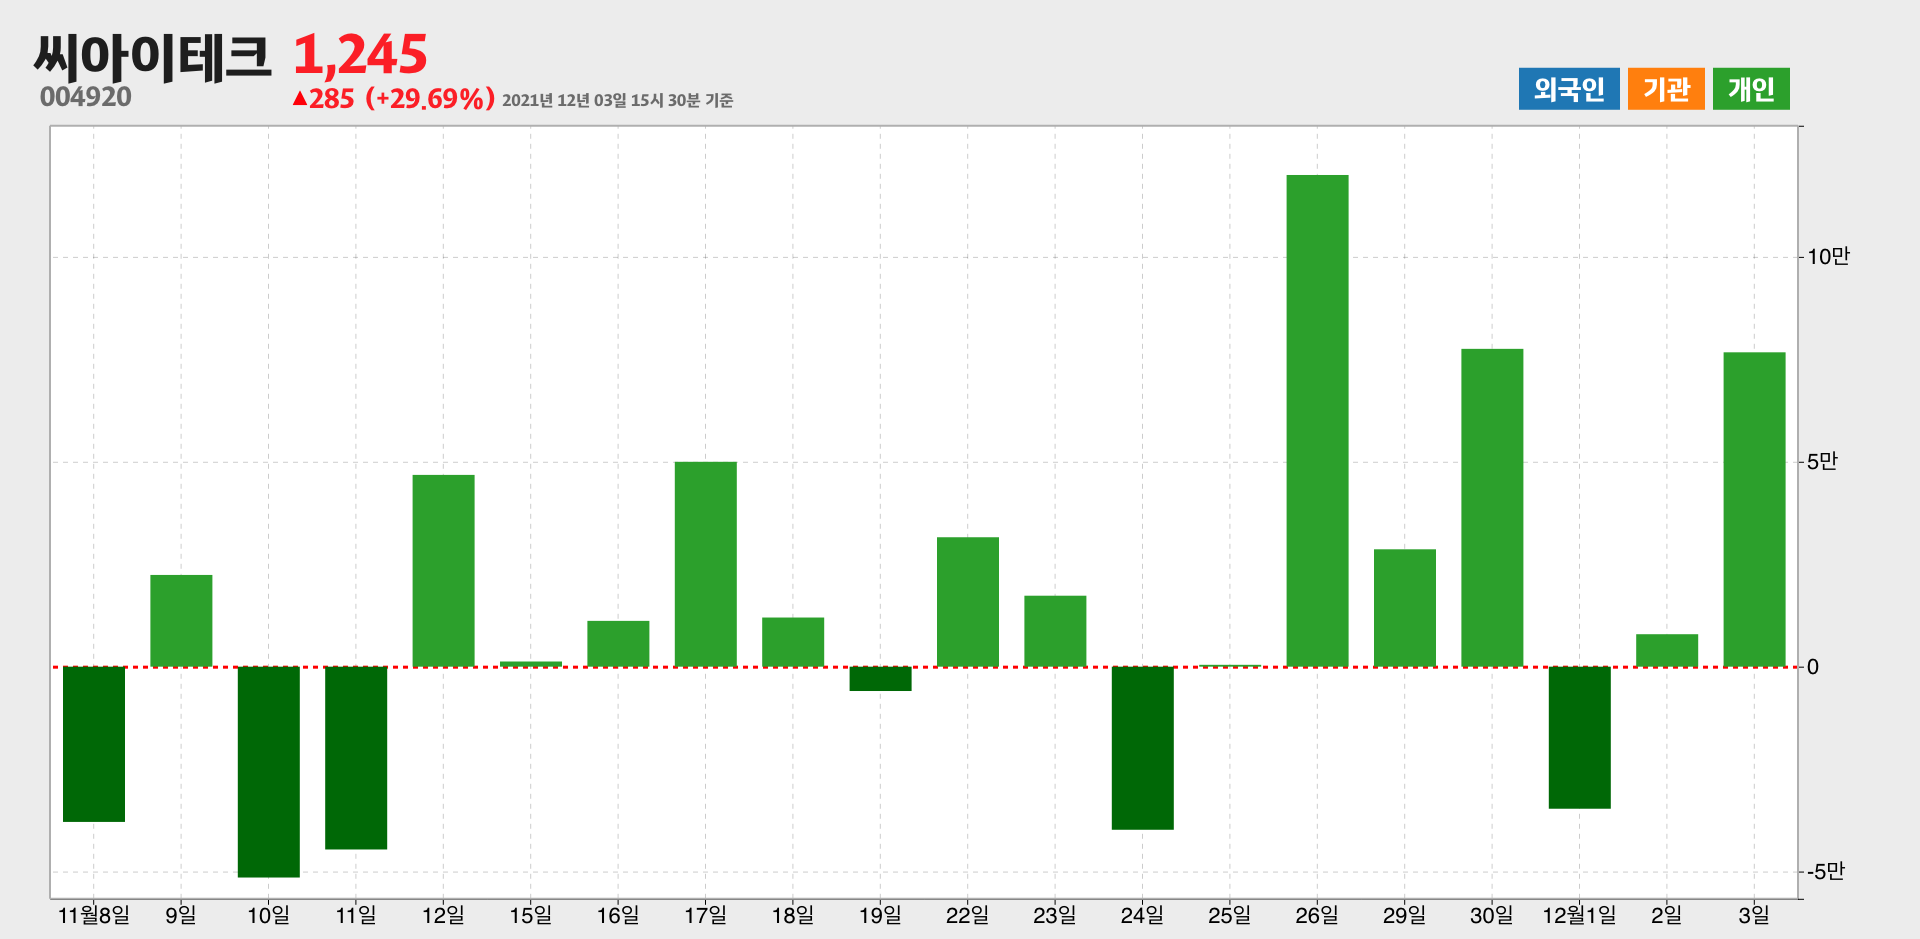This screenshot has width=1920, height=939.
Task: Click the small bar for 2일
Action: (1667, 650)
